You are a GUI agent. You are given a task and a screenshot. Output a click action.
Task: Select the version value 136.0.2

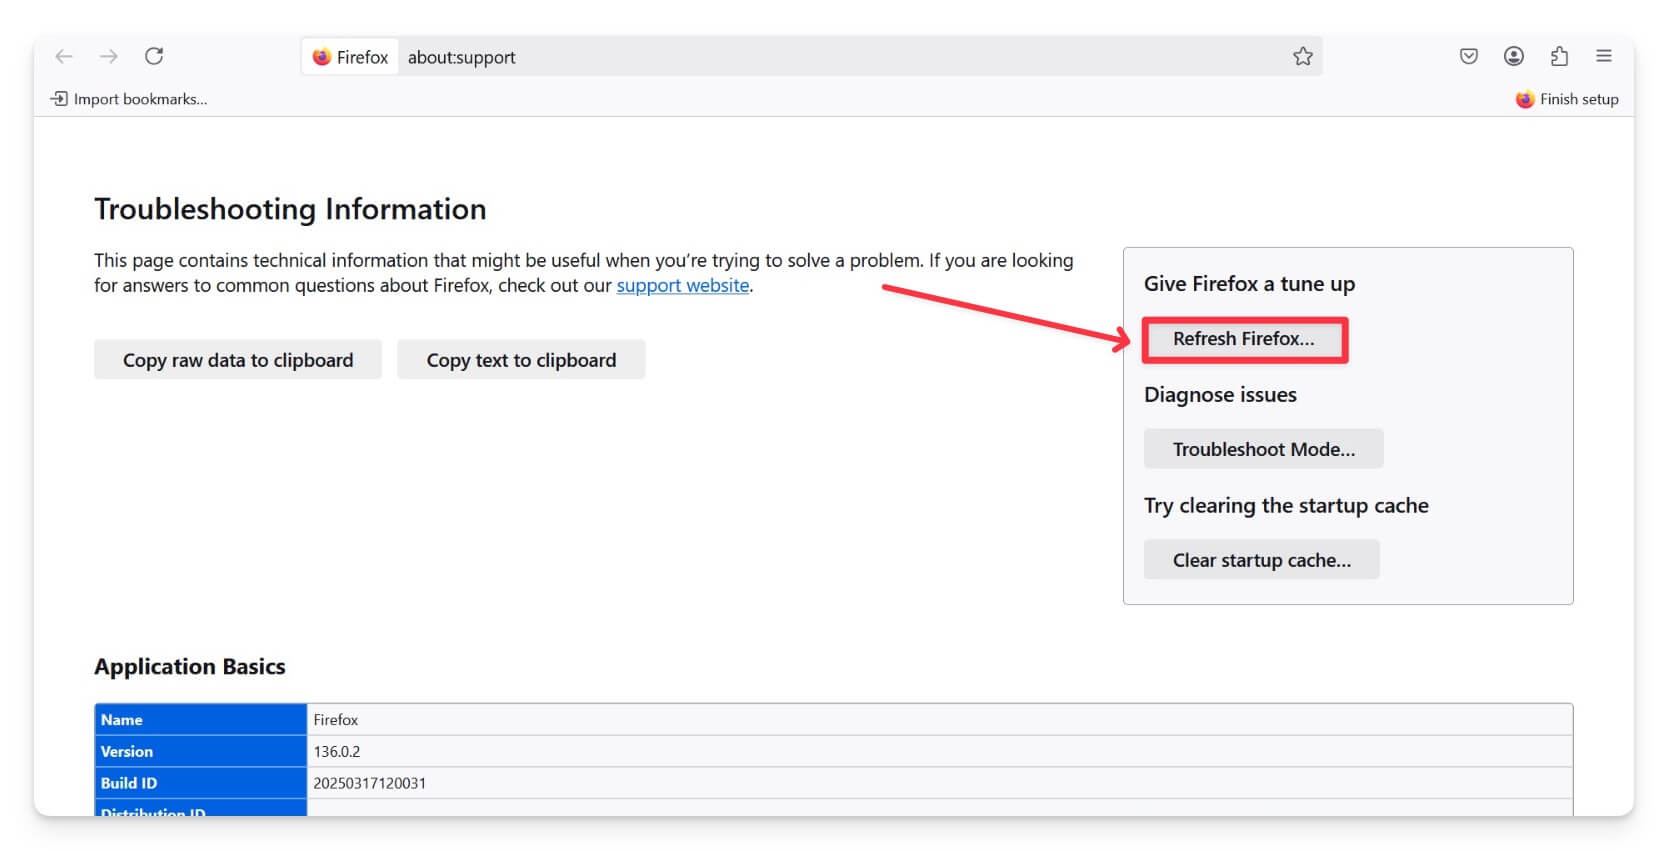tap(337, 752)
